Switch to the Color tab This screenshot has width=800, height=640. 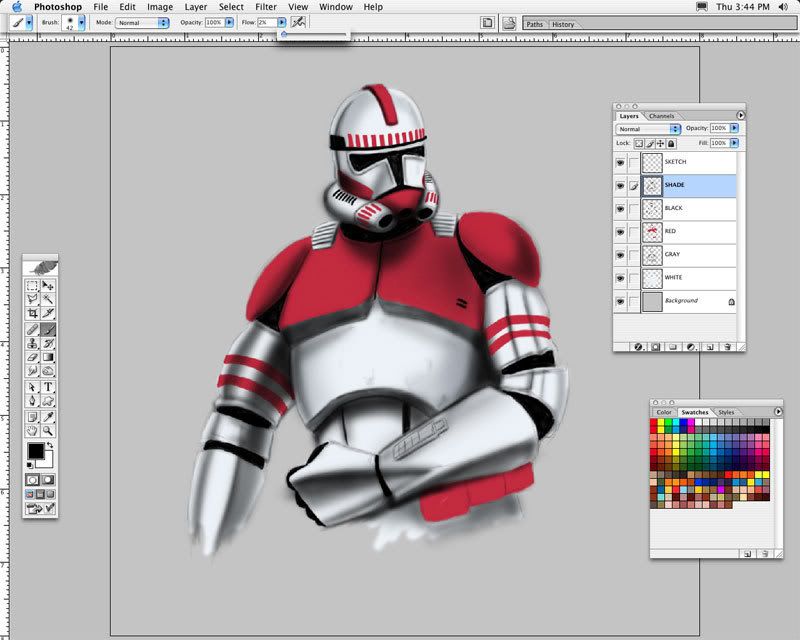pyautogui.click(x=664, y=412)
